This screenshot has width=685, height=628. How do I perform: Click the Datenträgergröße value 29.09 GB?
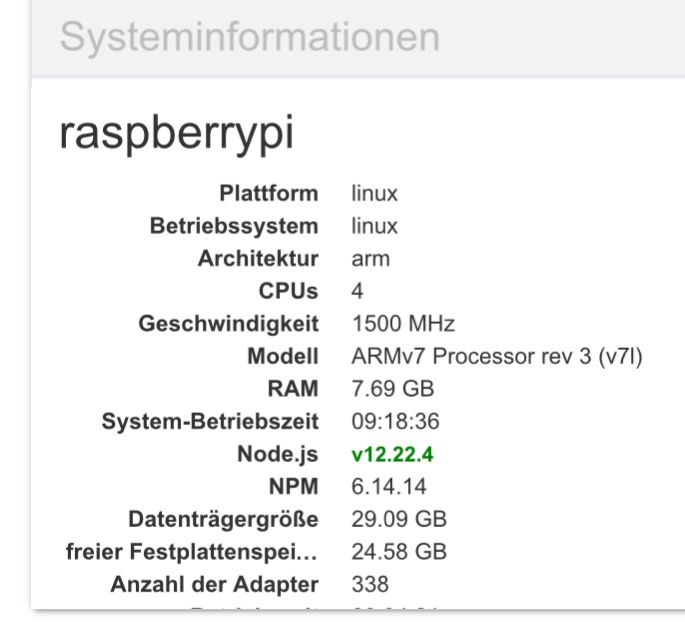point(399,520)
